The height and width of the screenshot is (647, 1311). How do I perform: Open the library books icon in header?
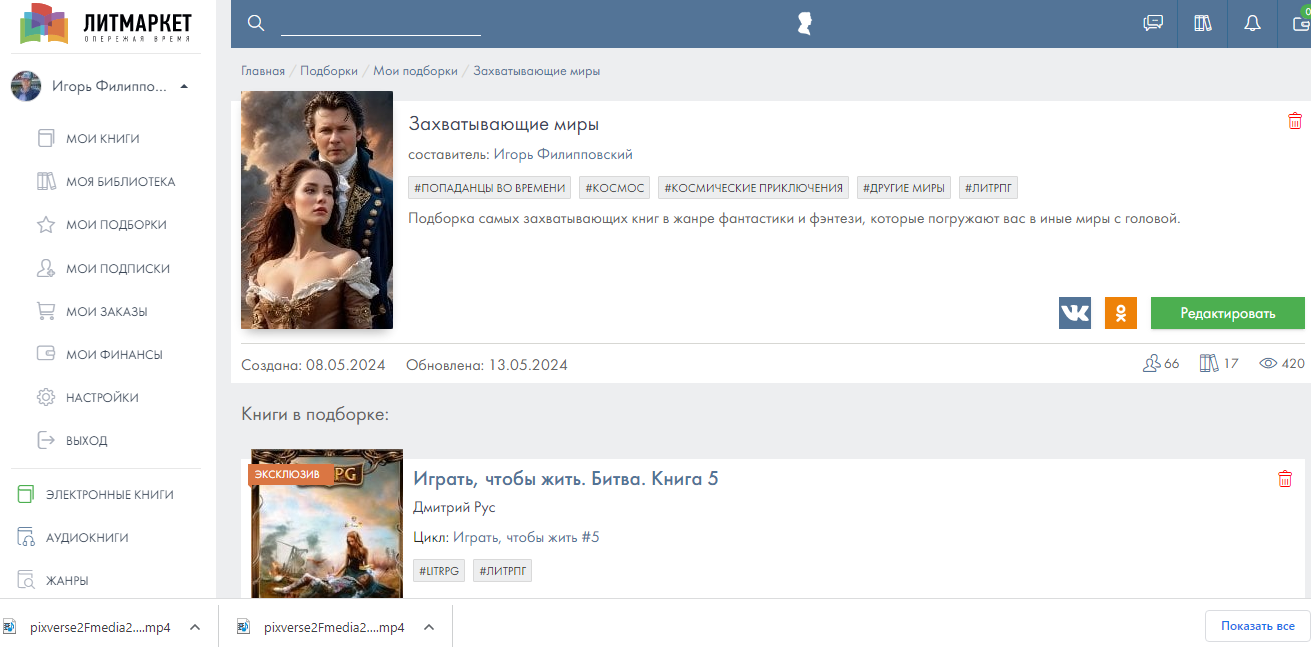pos(1203,23)
